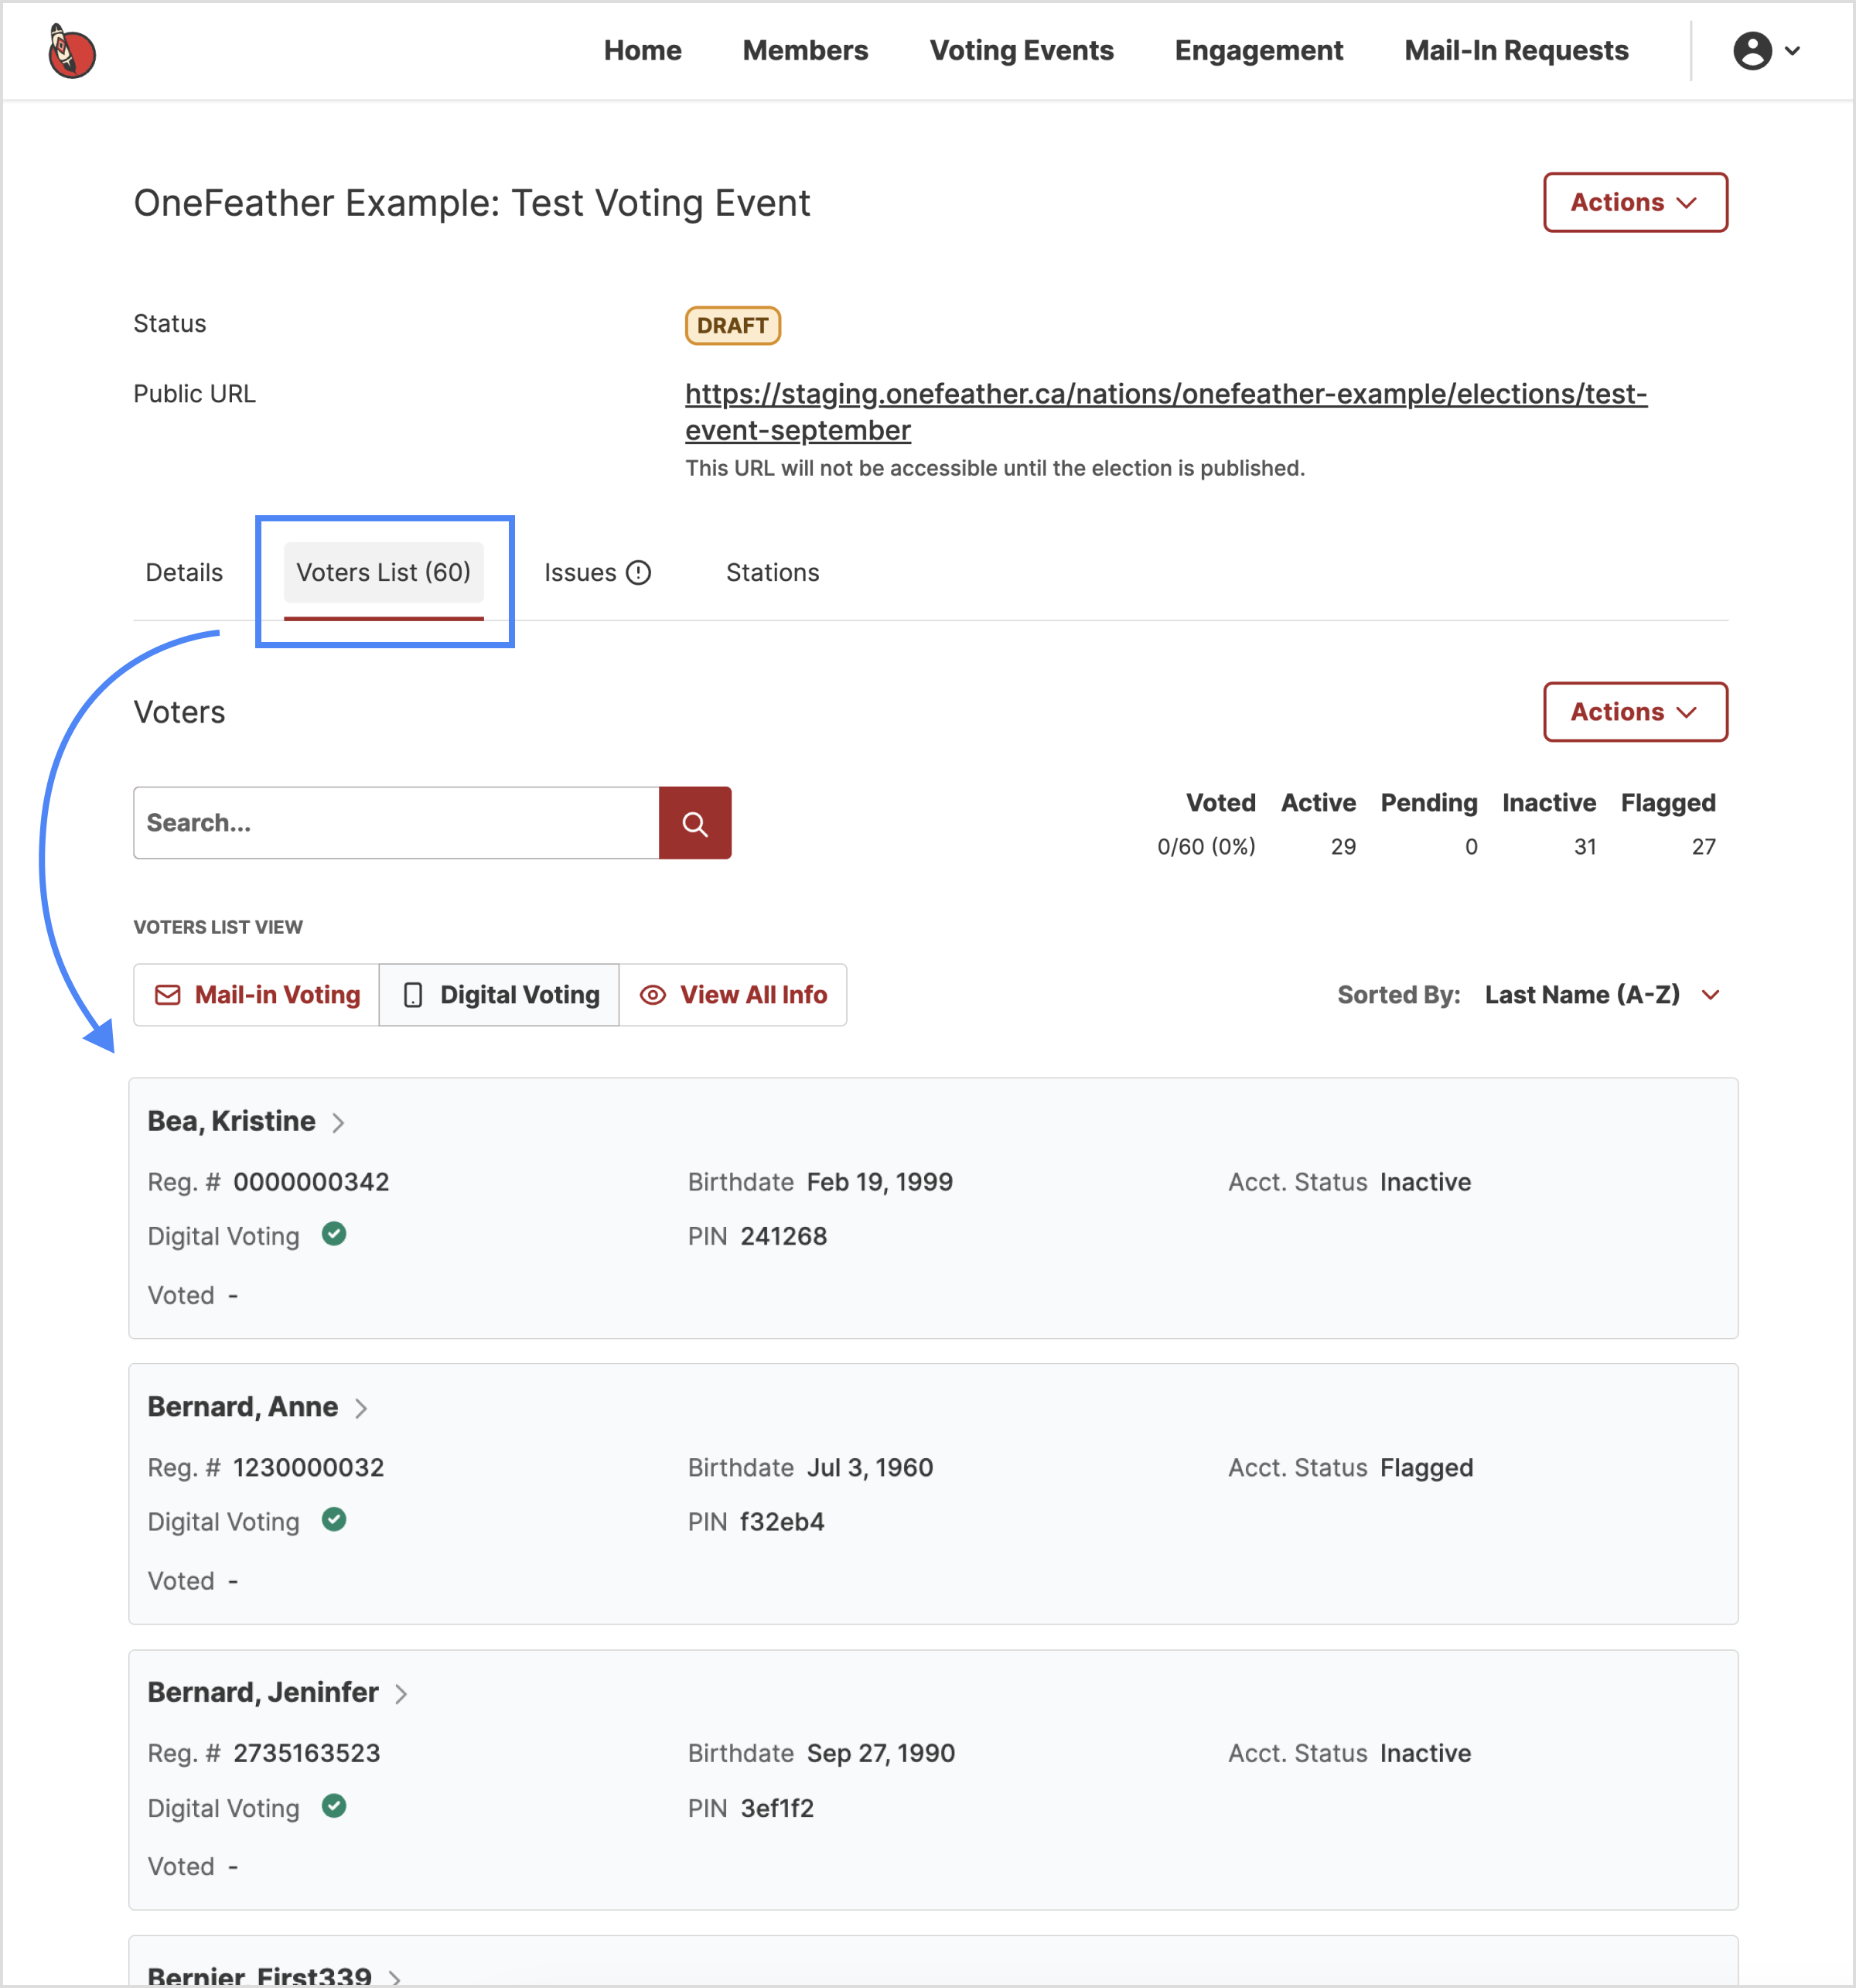This screenshot has width=1856, height=1988.
Task: Select the Voters List (60) tab
Action: point(384,573)
